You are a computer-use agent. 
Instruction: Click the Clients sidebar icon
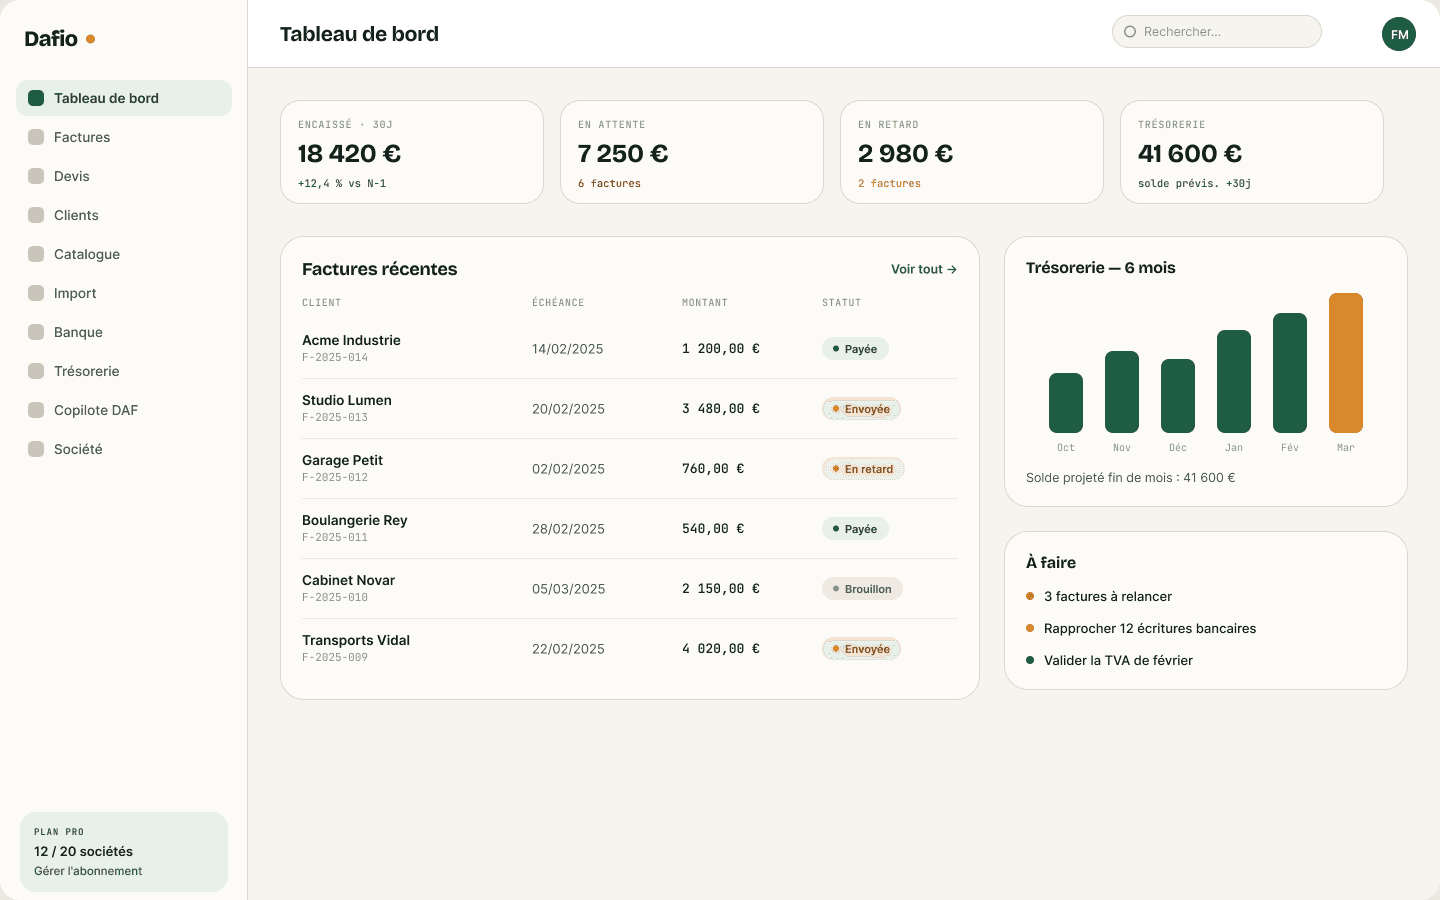pos(36,215)
